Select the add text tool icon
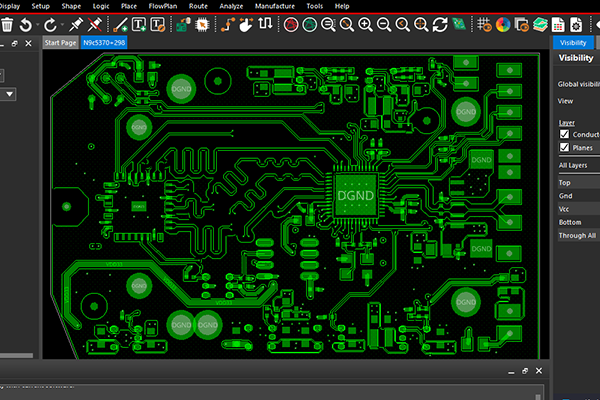The image size is (600, 400). pyautogui.click(x=139, y=24)
